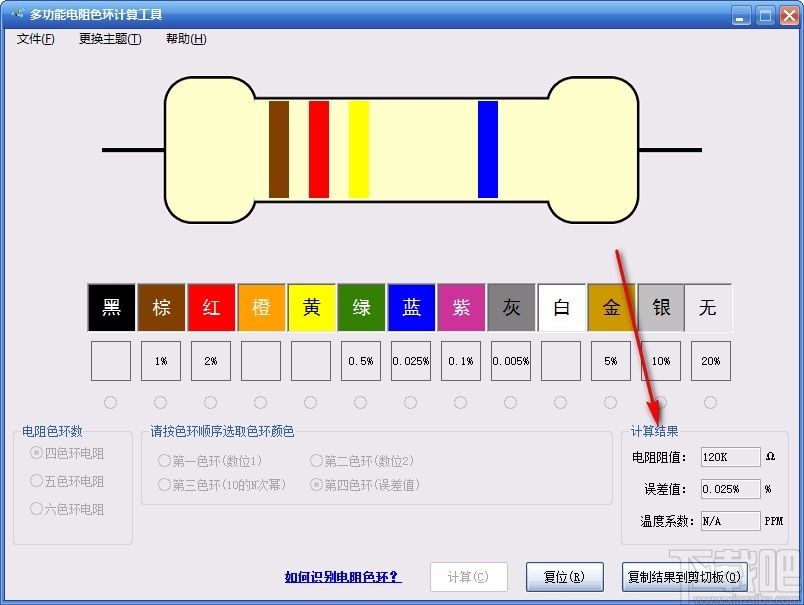Click 复制结果到剪切板(O) to copy results
Viewport: 804px width, 605px height.
[x=683, y=577]
